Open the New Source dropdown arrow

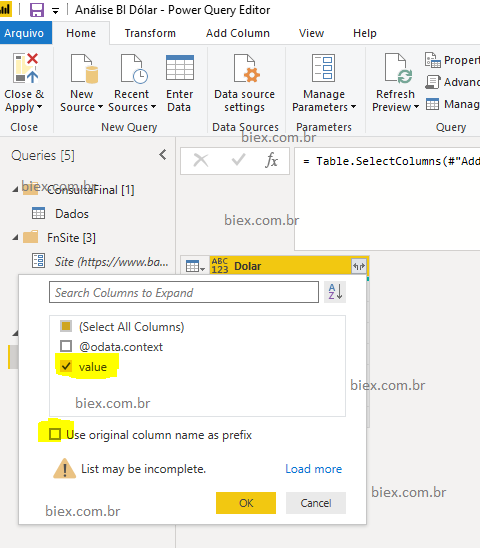click(x=100, y=107)
